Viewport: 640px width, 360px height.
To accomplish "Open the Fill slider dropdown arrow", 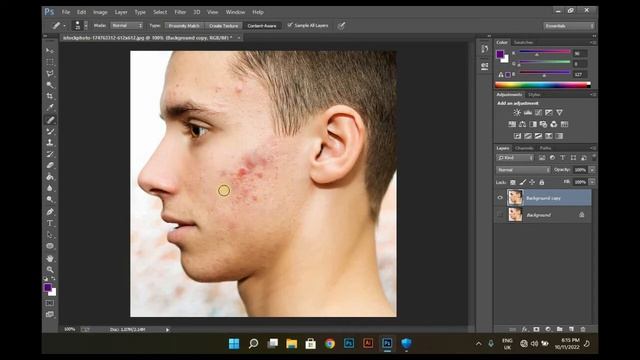I will click(592, 182).
